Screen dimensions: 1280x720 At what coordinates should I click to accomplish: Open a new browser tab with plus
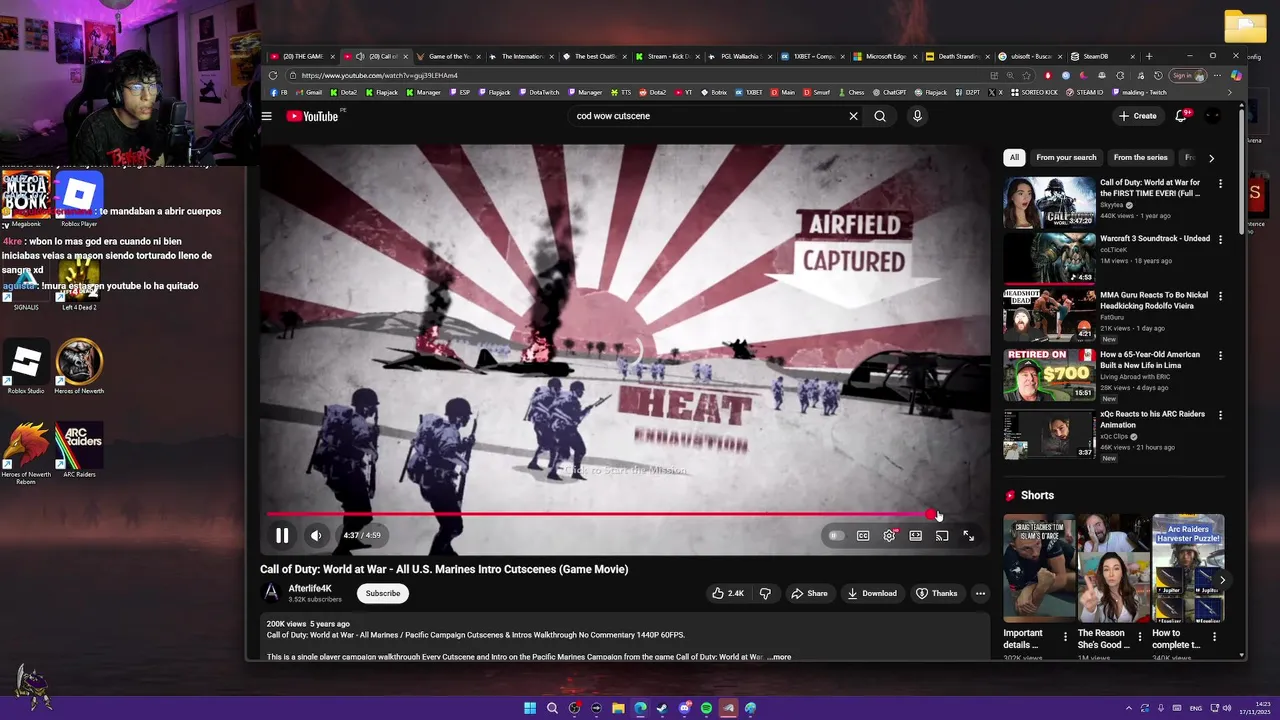click(1148, 56)
